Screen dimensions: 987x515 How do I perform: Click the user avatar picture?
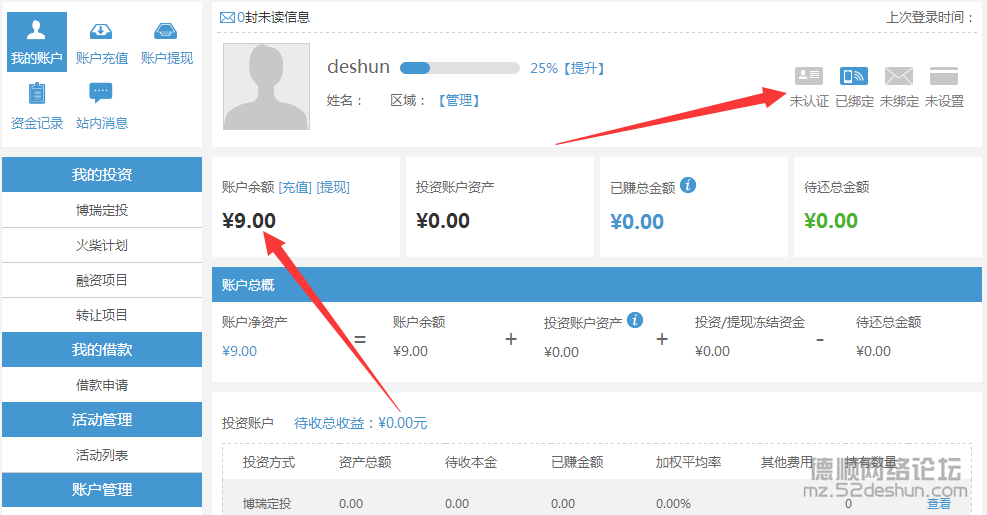click(266, 86)
